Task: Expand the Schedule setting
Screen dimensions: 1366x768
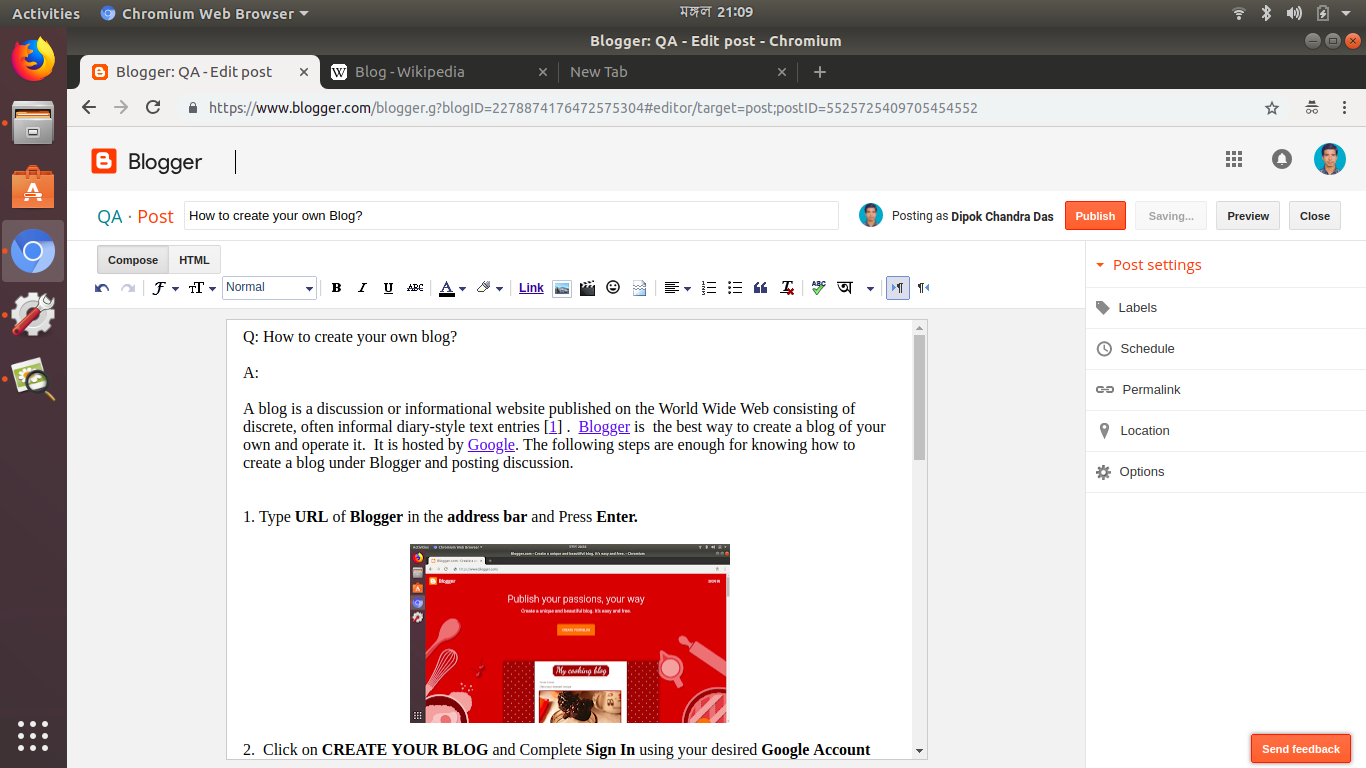Action: pos(1225,349)
